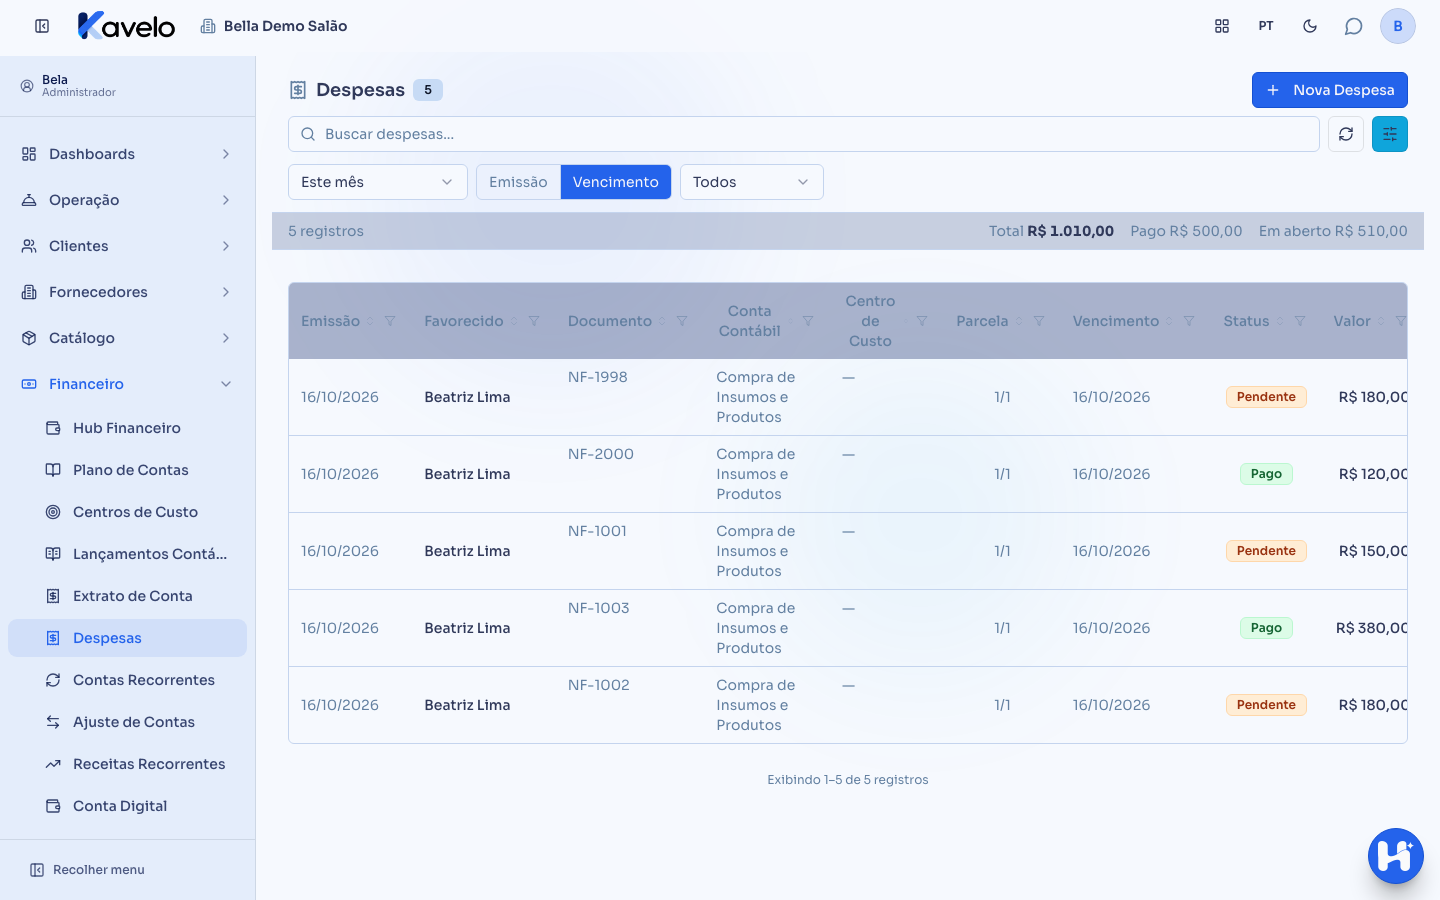Viewport: 1440px width, 900px height.
Task: Click the floating help assistant icon
Action: pos(1396,856)
